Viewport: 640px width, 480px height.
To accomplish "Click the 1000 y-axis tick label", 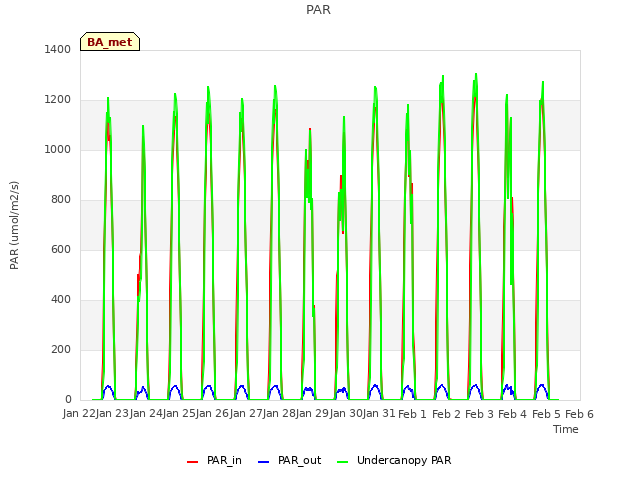I will coord(57,149).
